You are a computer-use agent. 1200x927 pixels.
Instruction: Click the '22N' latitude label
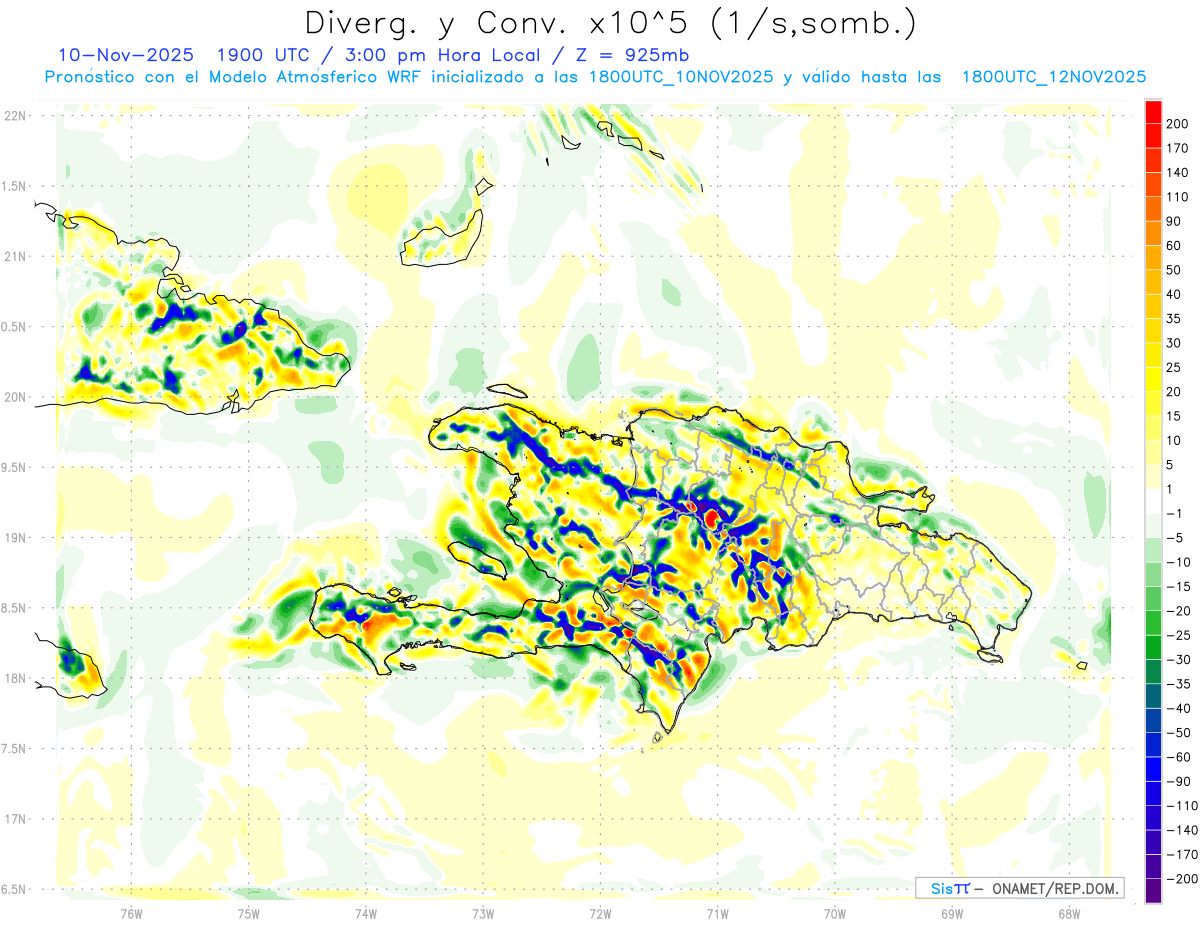tap(14, 115)
